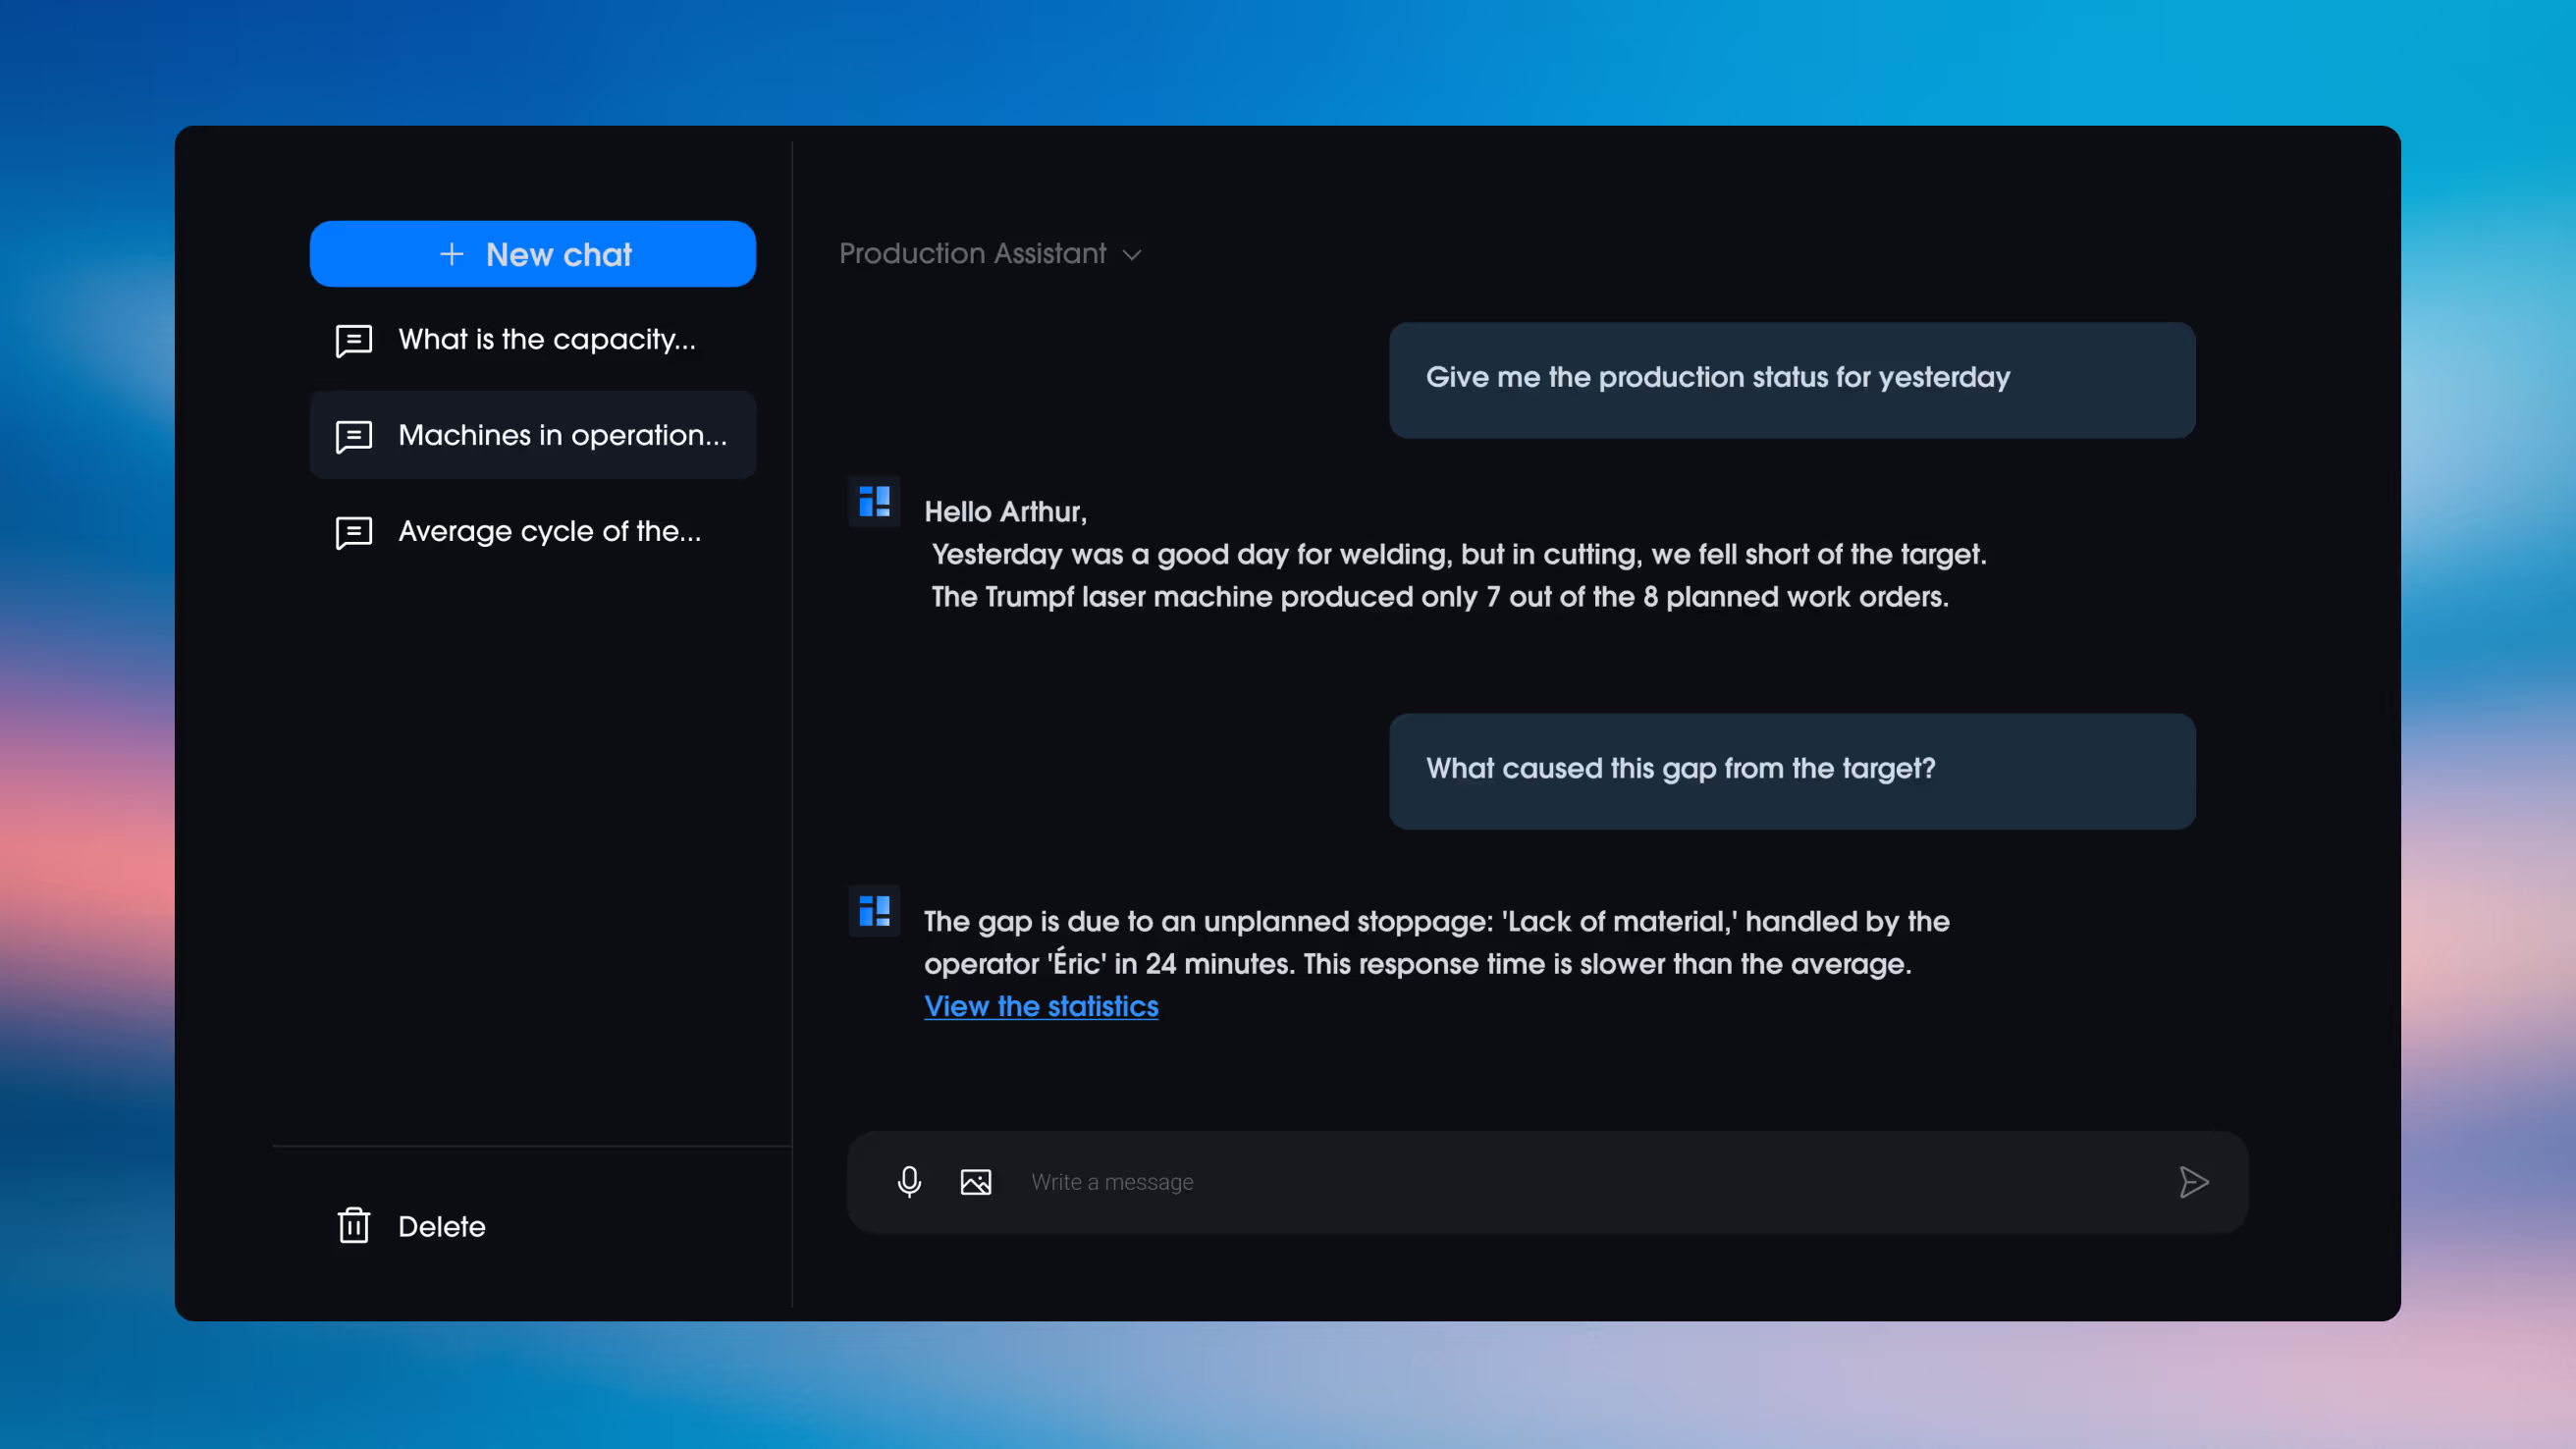The image size is (2576, 1449).
Task: Open the View the statistics link
Action: pos(1041,1006)
